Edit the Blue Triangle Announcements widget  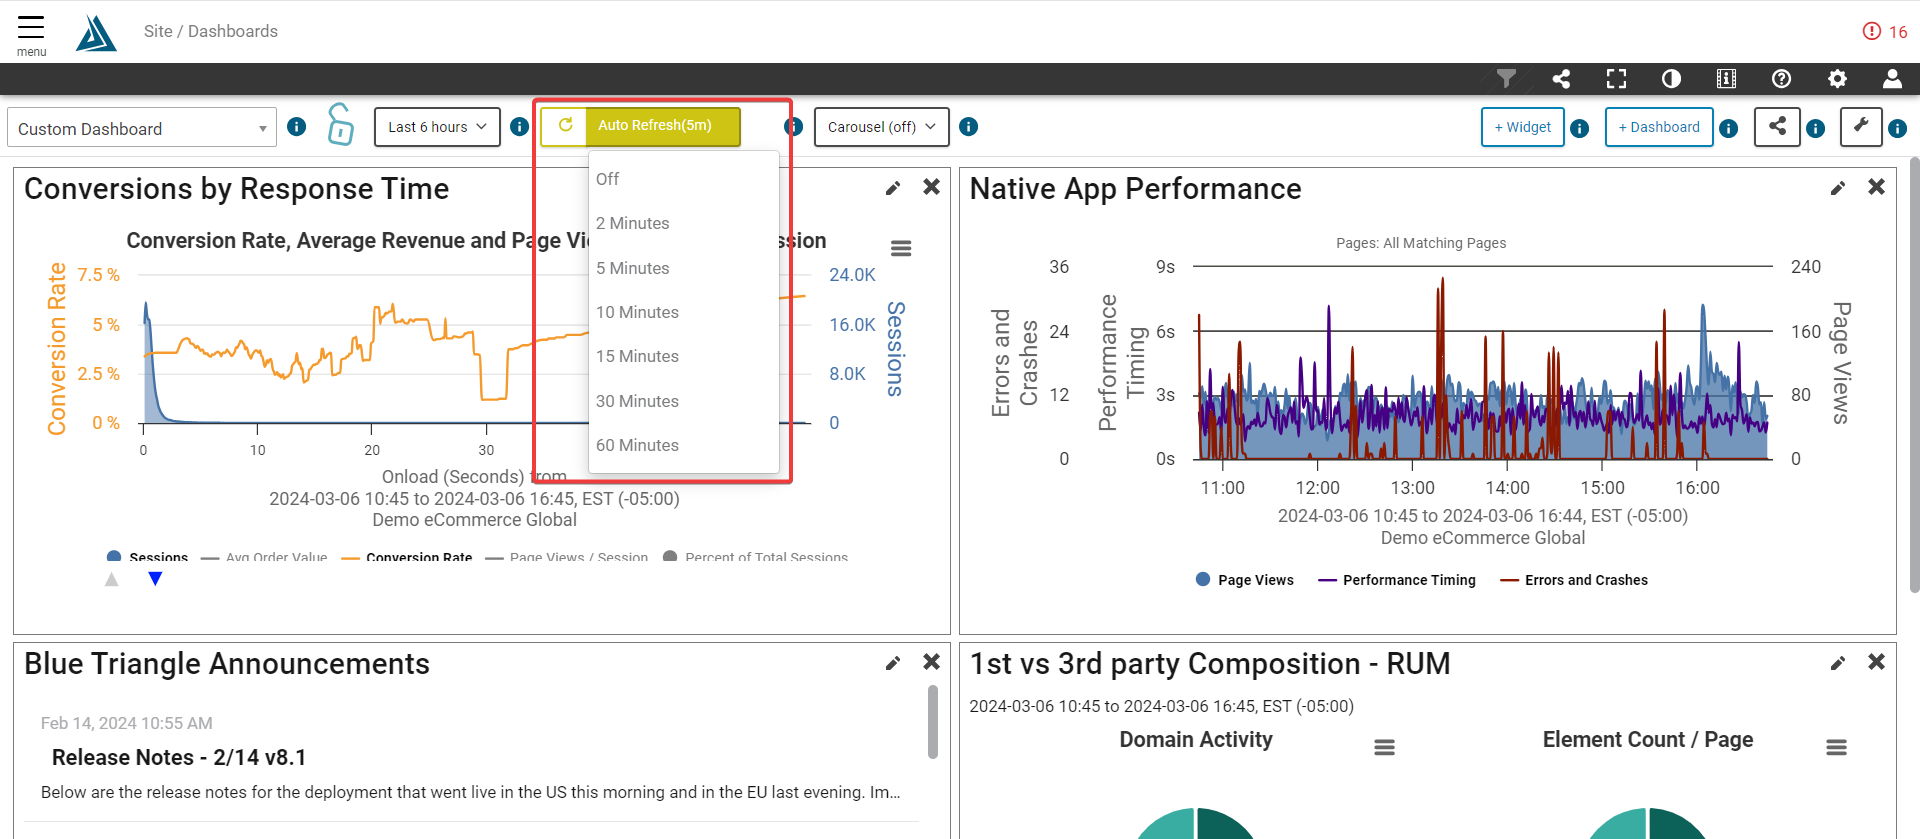pos(893,663)
